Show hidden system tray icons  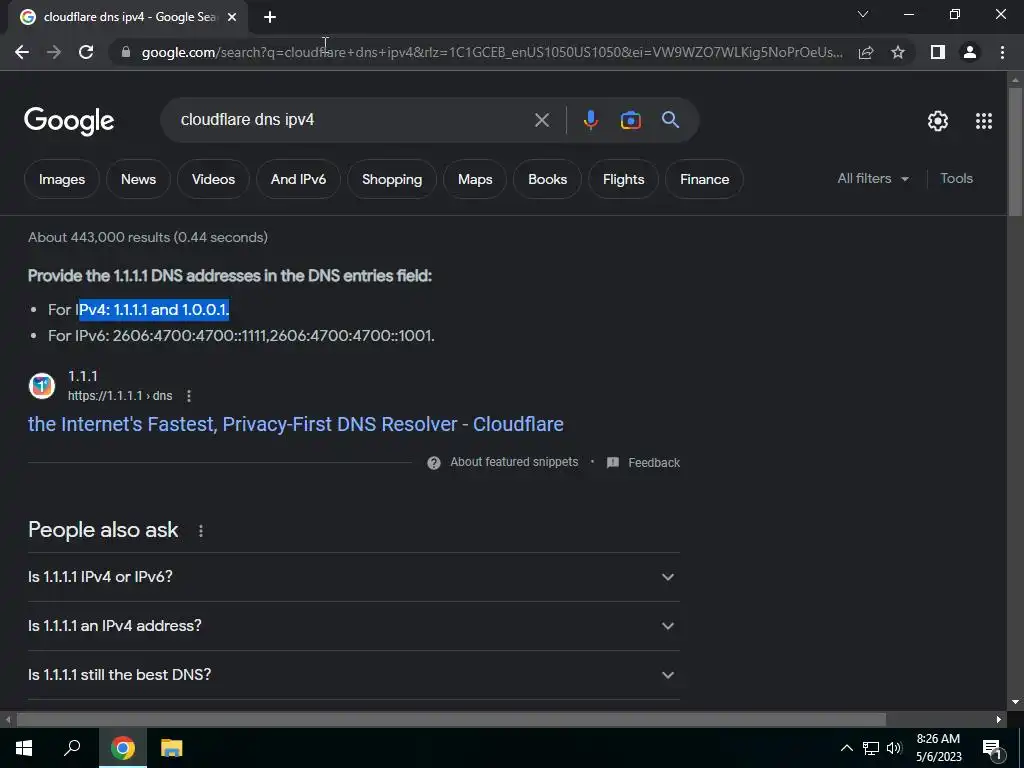coord(846,748)
